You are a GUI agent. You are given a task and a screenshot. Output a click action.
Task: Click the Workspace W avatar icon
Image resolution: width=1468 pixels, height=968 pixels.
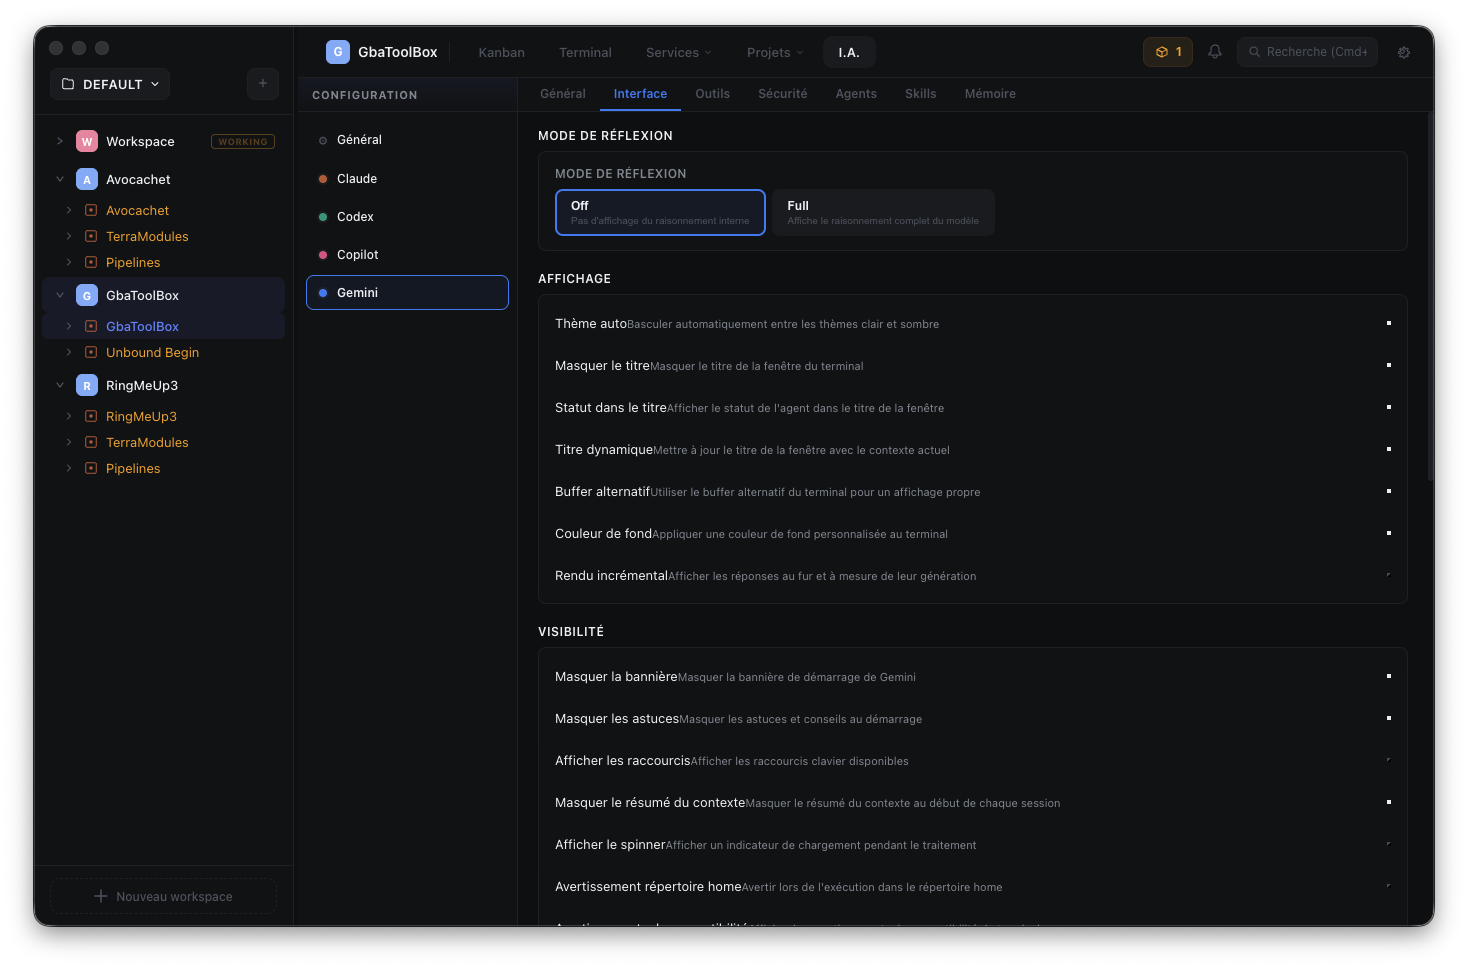87,142
